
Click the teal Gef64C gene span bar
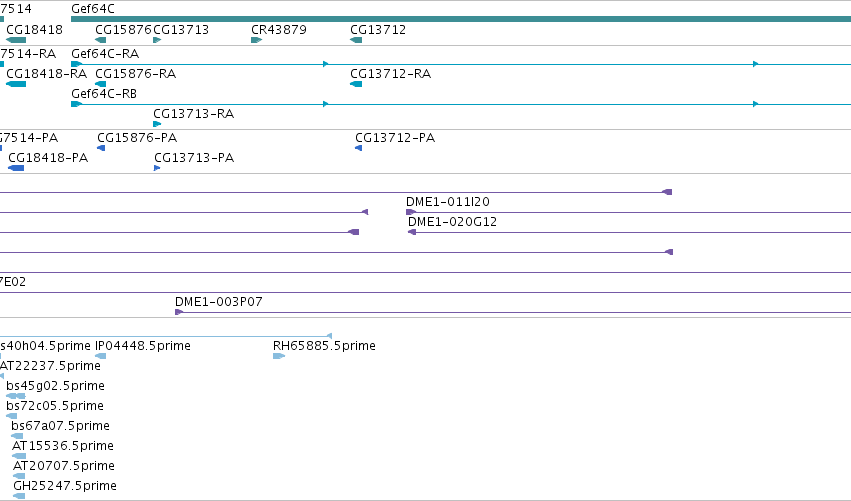(x=461, y=19)
